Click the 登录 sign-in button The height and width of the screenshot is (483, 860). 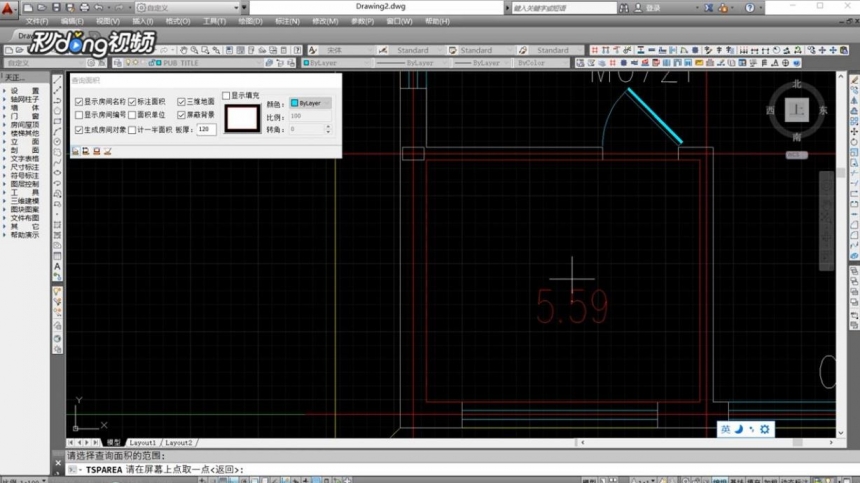(x=653, y=8)
